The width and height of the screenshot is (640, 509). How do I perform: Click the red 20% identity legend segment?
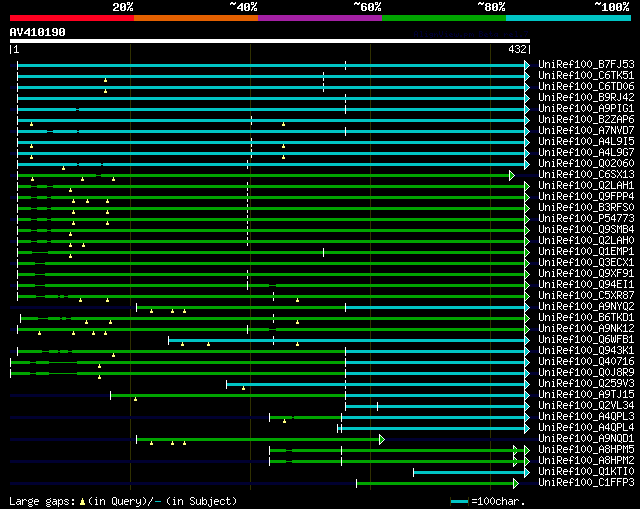coord(72,18)
